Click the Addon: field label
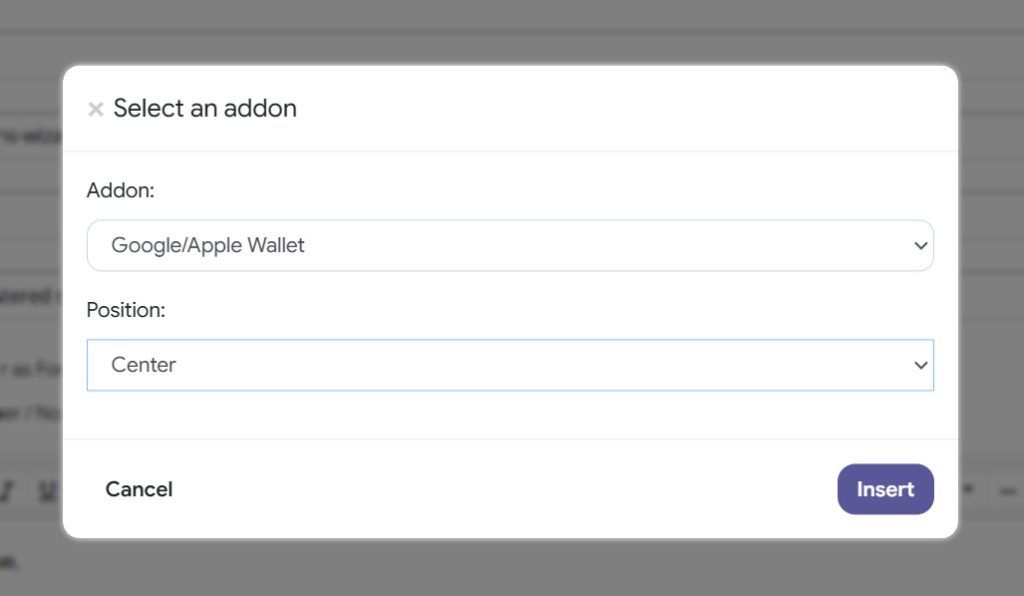This screenshot has width=1024, height=596. click(x=121, y=191)
